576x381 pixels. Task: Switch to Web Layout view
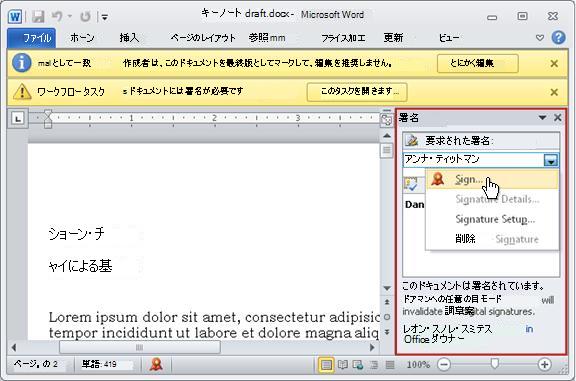pyautogui.click(x=358, y=365)
